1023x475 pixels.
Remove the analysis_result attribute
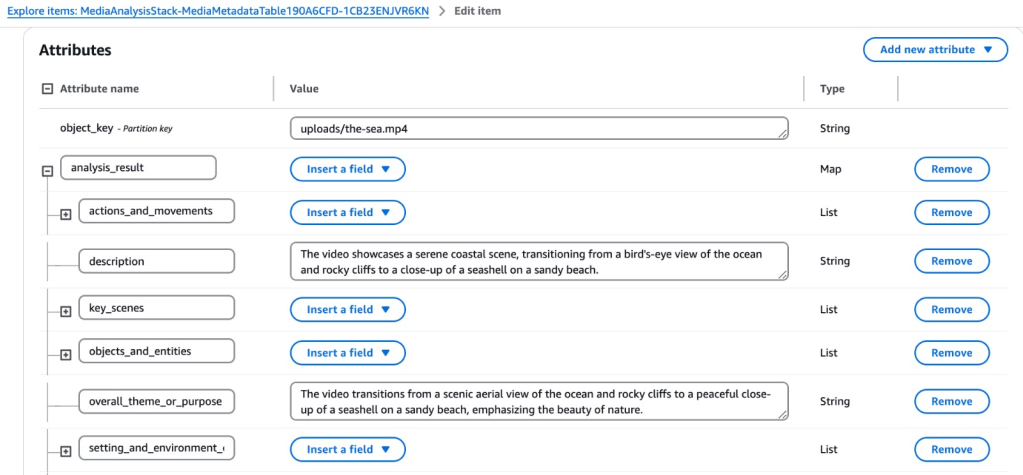pyautogui.click(x=951, y=169)
